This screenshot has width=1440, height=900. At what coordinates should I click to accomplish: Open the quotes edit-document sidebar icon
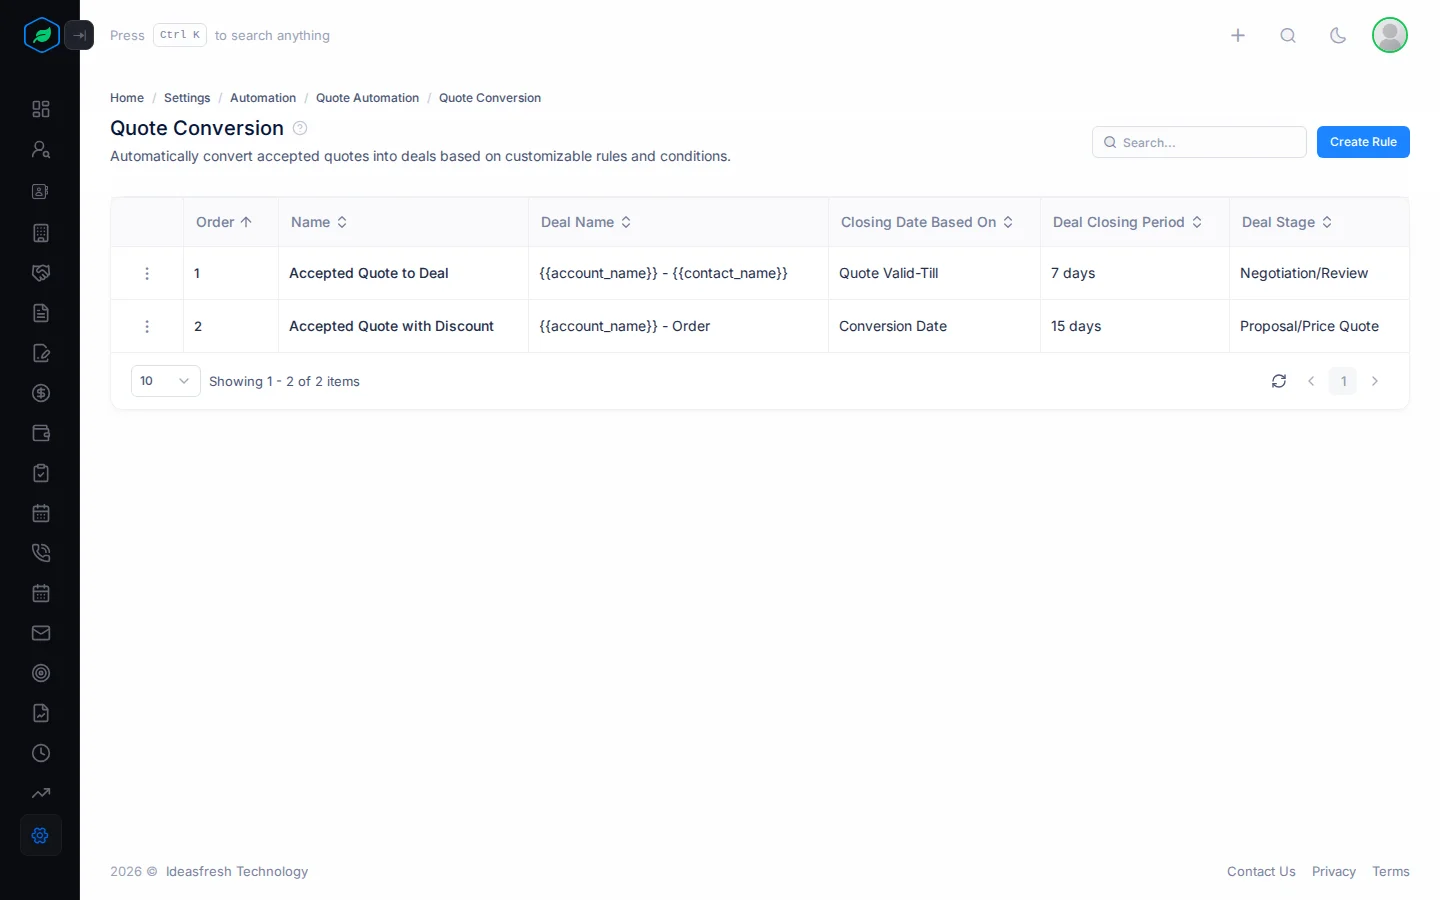click(41, 353)
